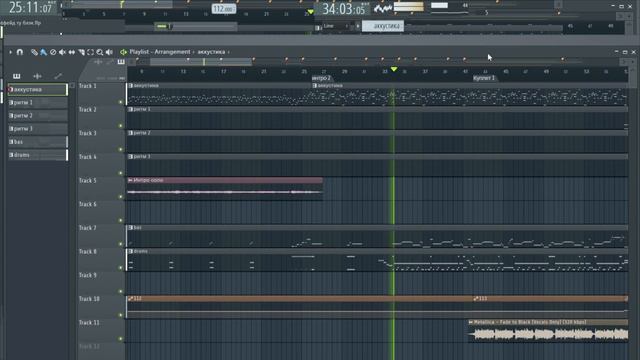Click the Metallica Fade to Black audio clip

click(548, 331)
